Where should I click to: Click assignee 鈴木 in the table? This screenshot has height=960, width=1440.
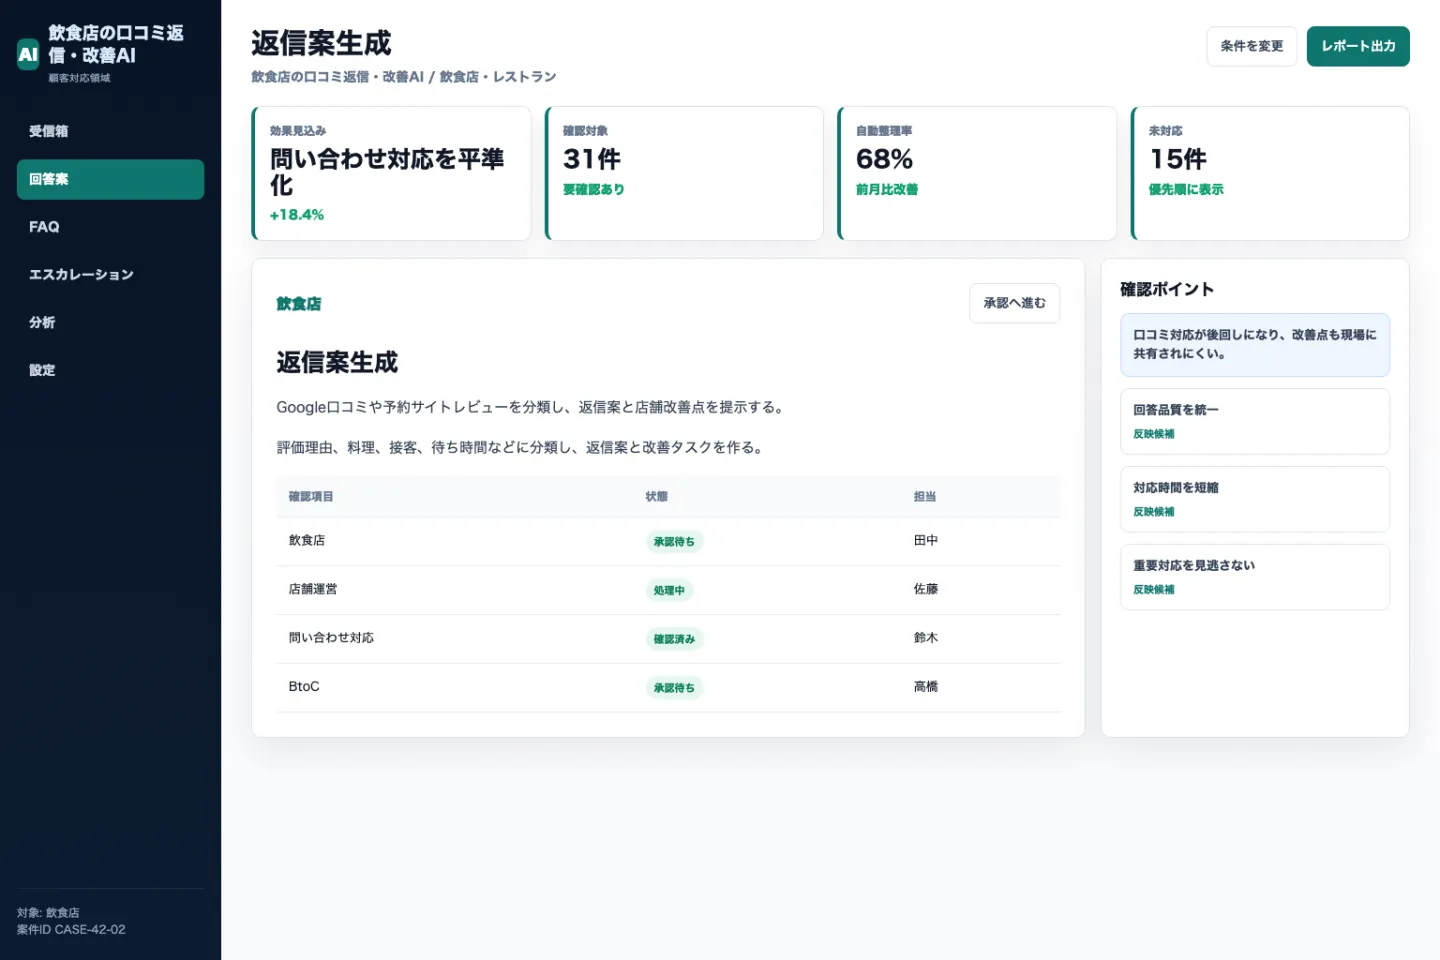point(926,637)
